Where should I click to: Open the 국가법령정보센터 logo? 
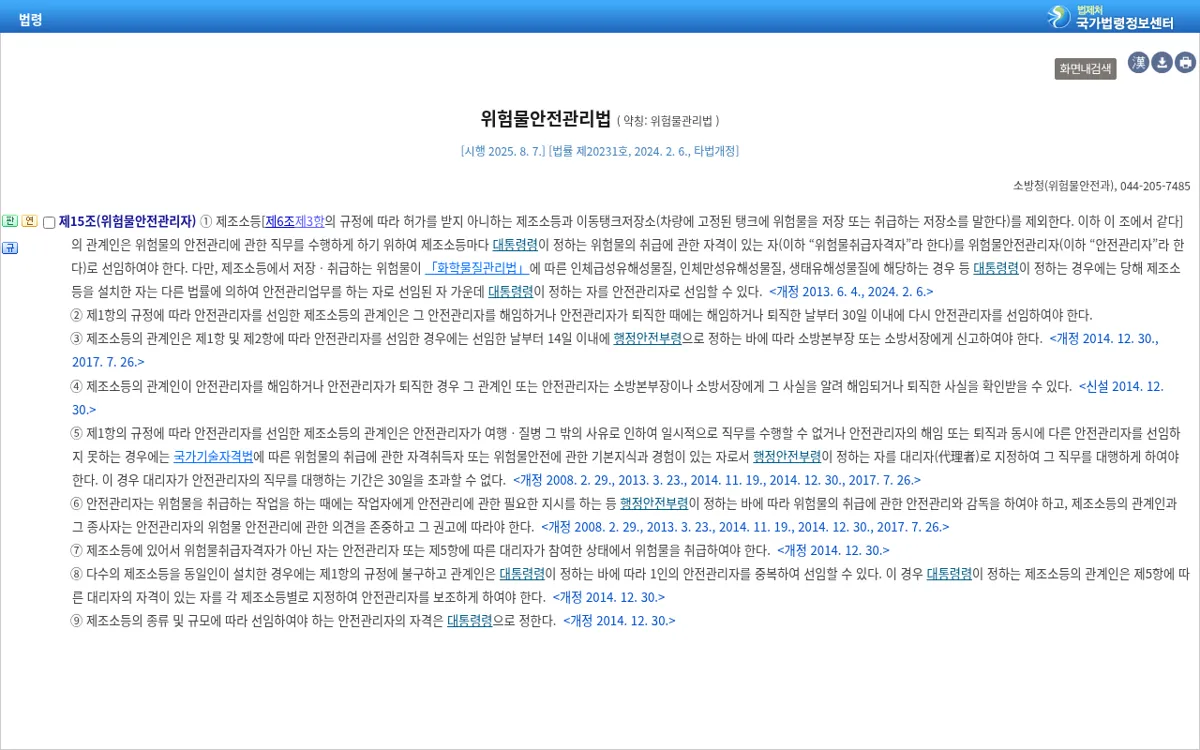(x=1109, y=17)
